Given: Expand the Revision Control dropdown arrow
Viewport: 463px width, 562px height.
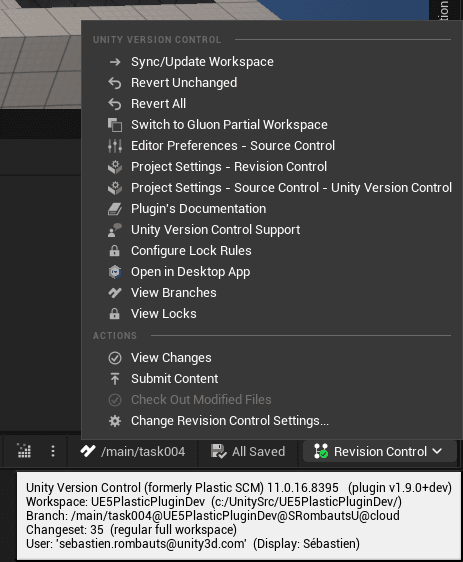Looking at the screenshot, I should pyautogui.click(x=437, y=451).
